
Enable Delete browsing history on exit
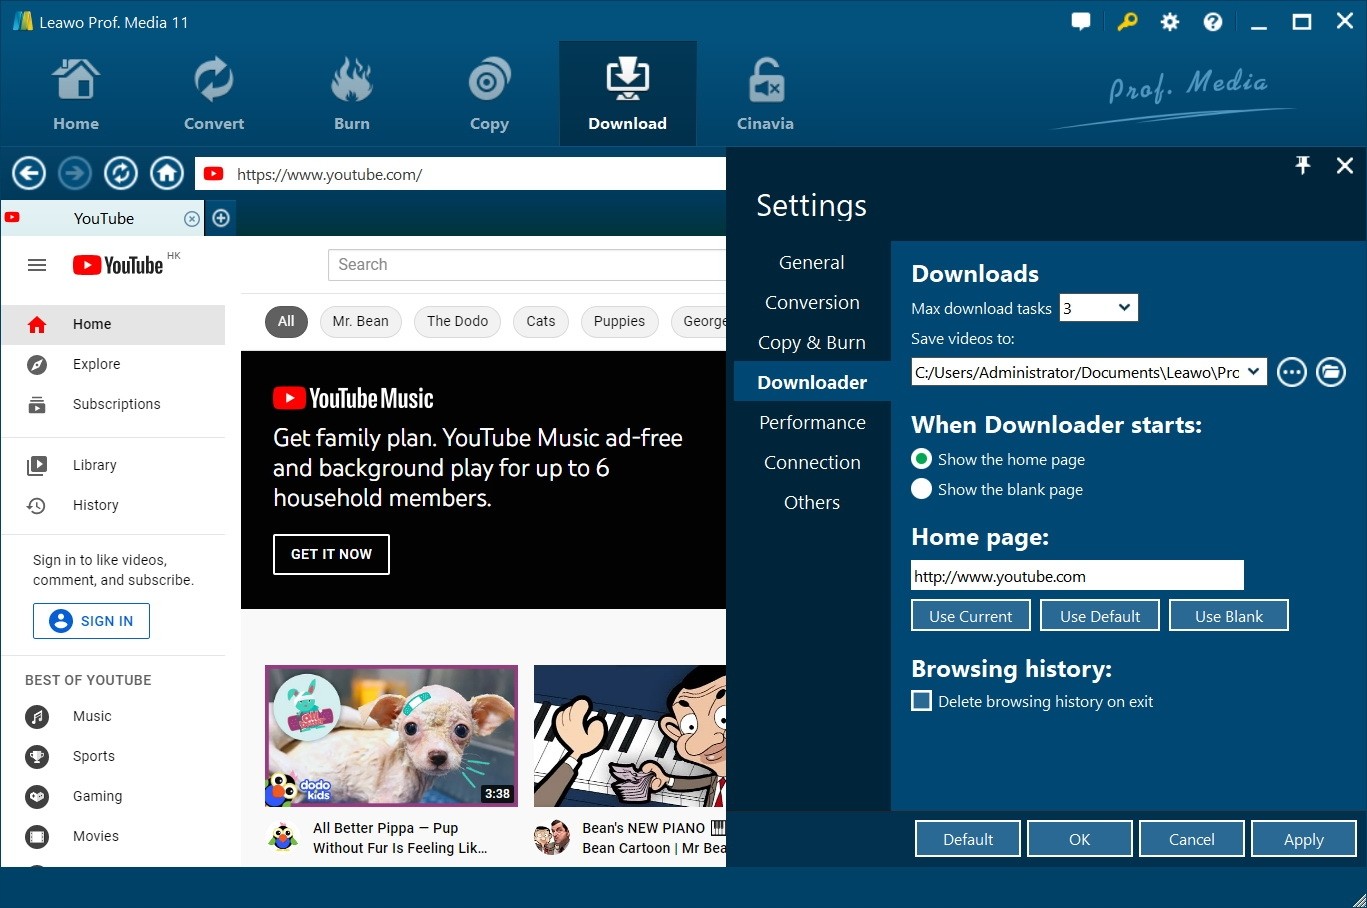click(922, 701)
